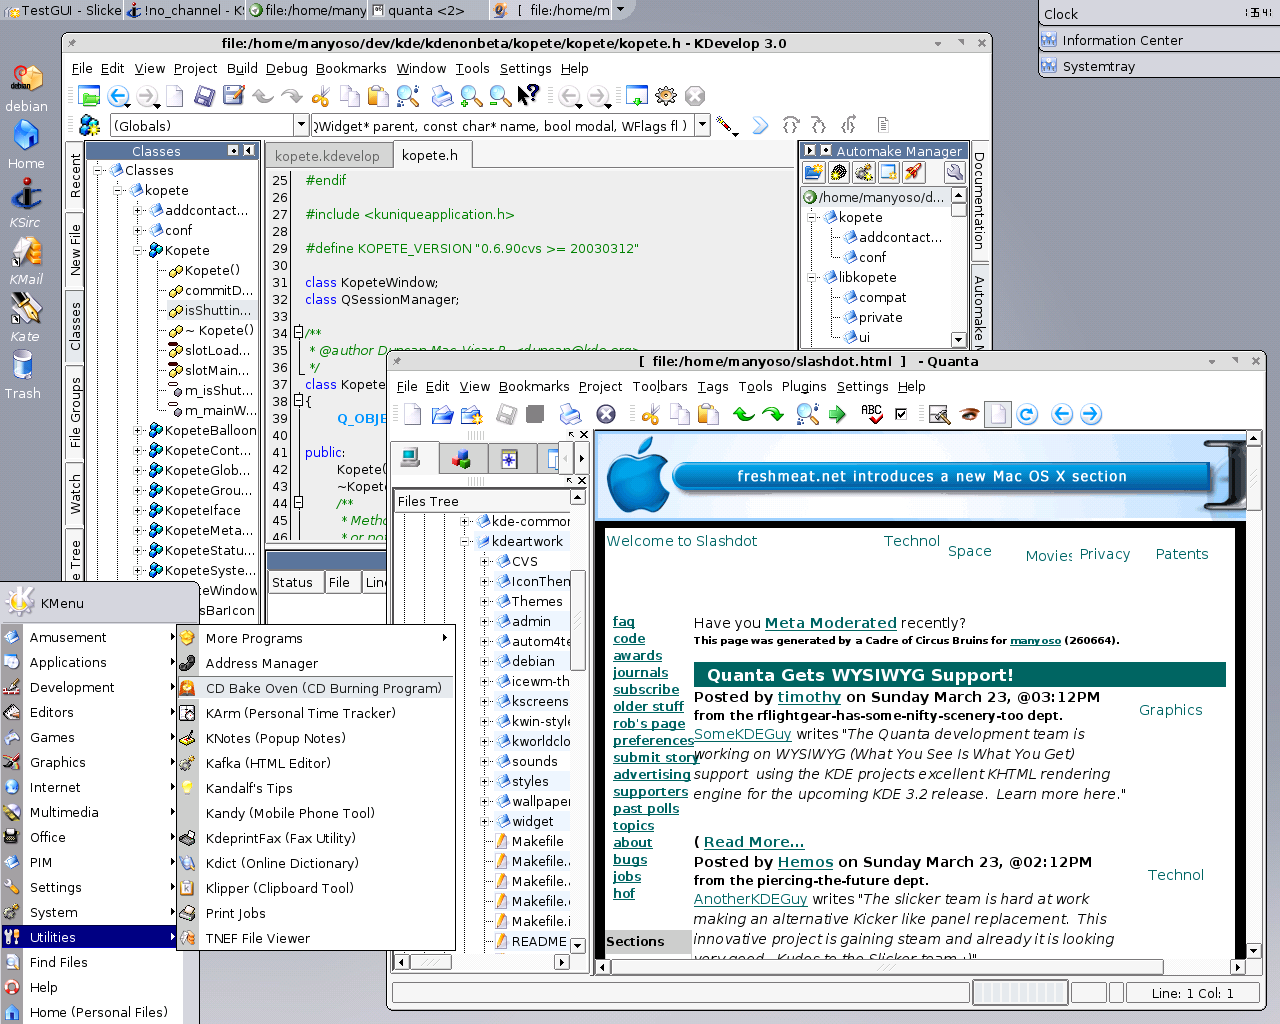Toggle File Groups vertical side tab
The width and height of the screenshot is (1280, 1024).
pos(75,412)
